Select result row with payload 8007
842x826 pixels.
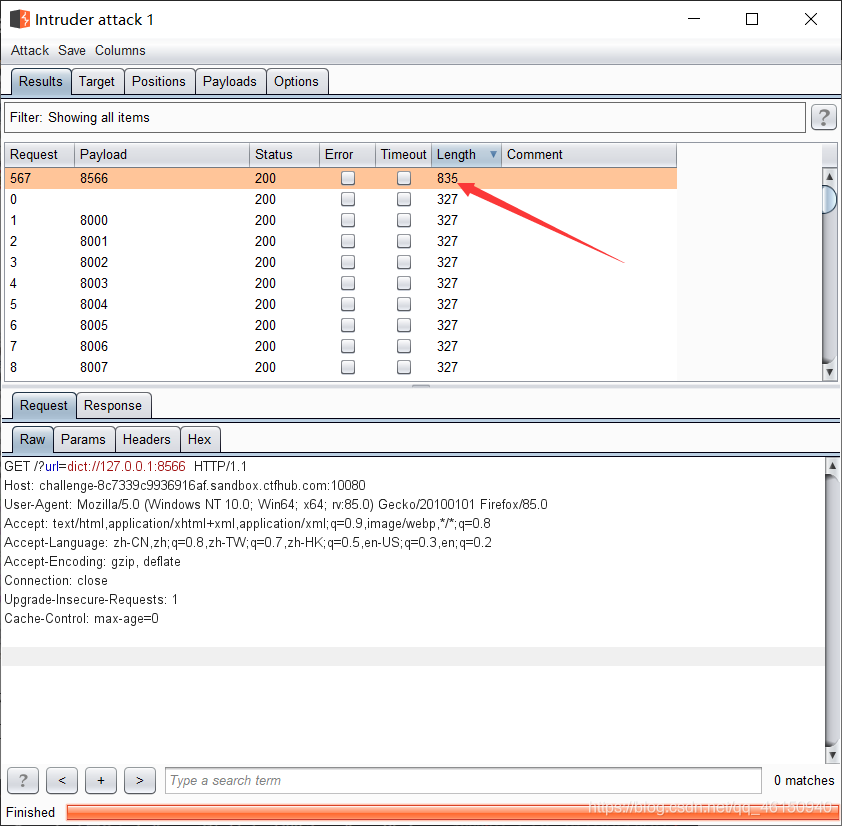coord(340,367)
